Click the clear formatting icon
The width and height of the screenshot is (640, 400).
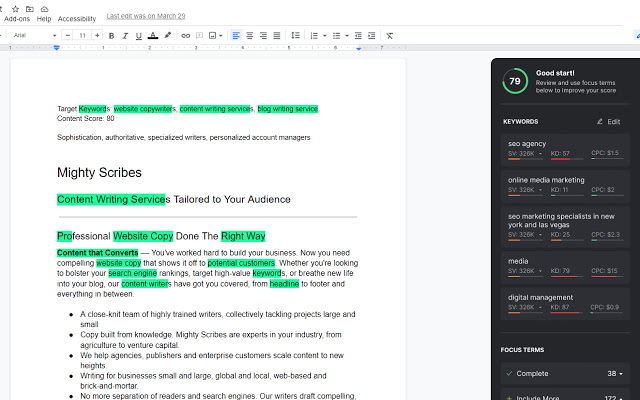pos(389,35)
